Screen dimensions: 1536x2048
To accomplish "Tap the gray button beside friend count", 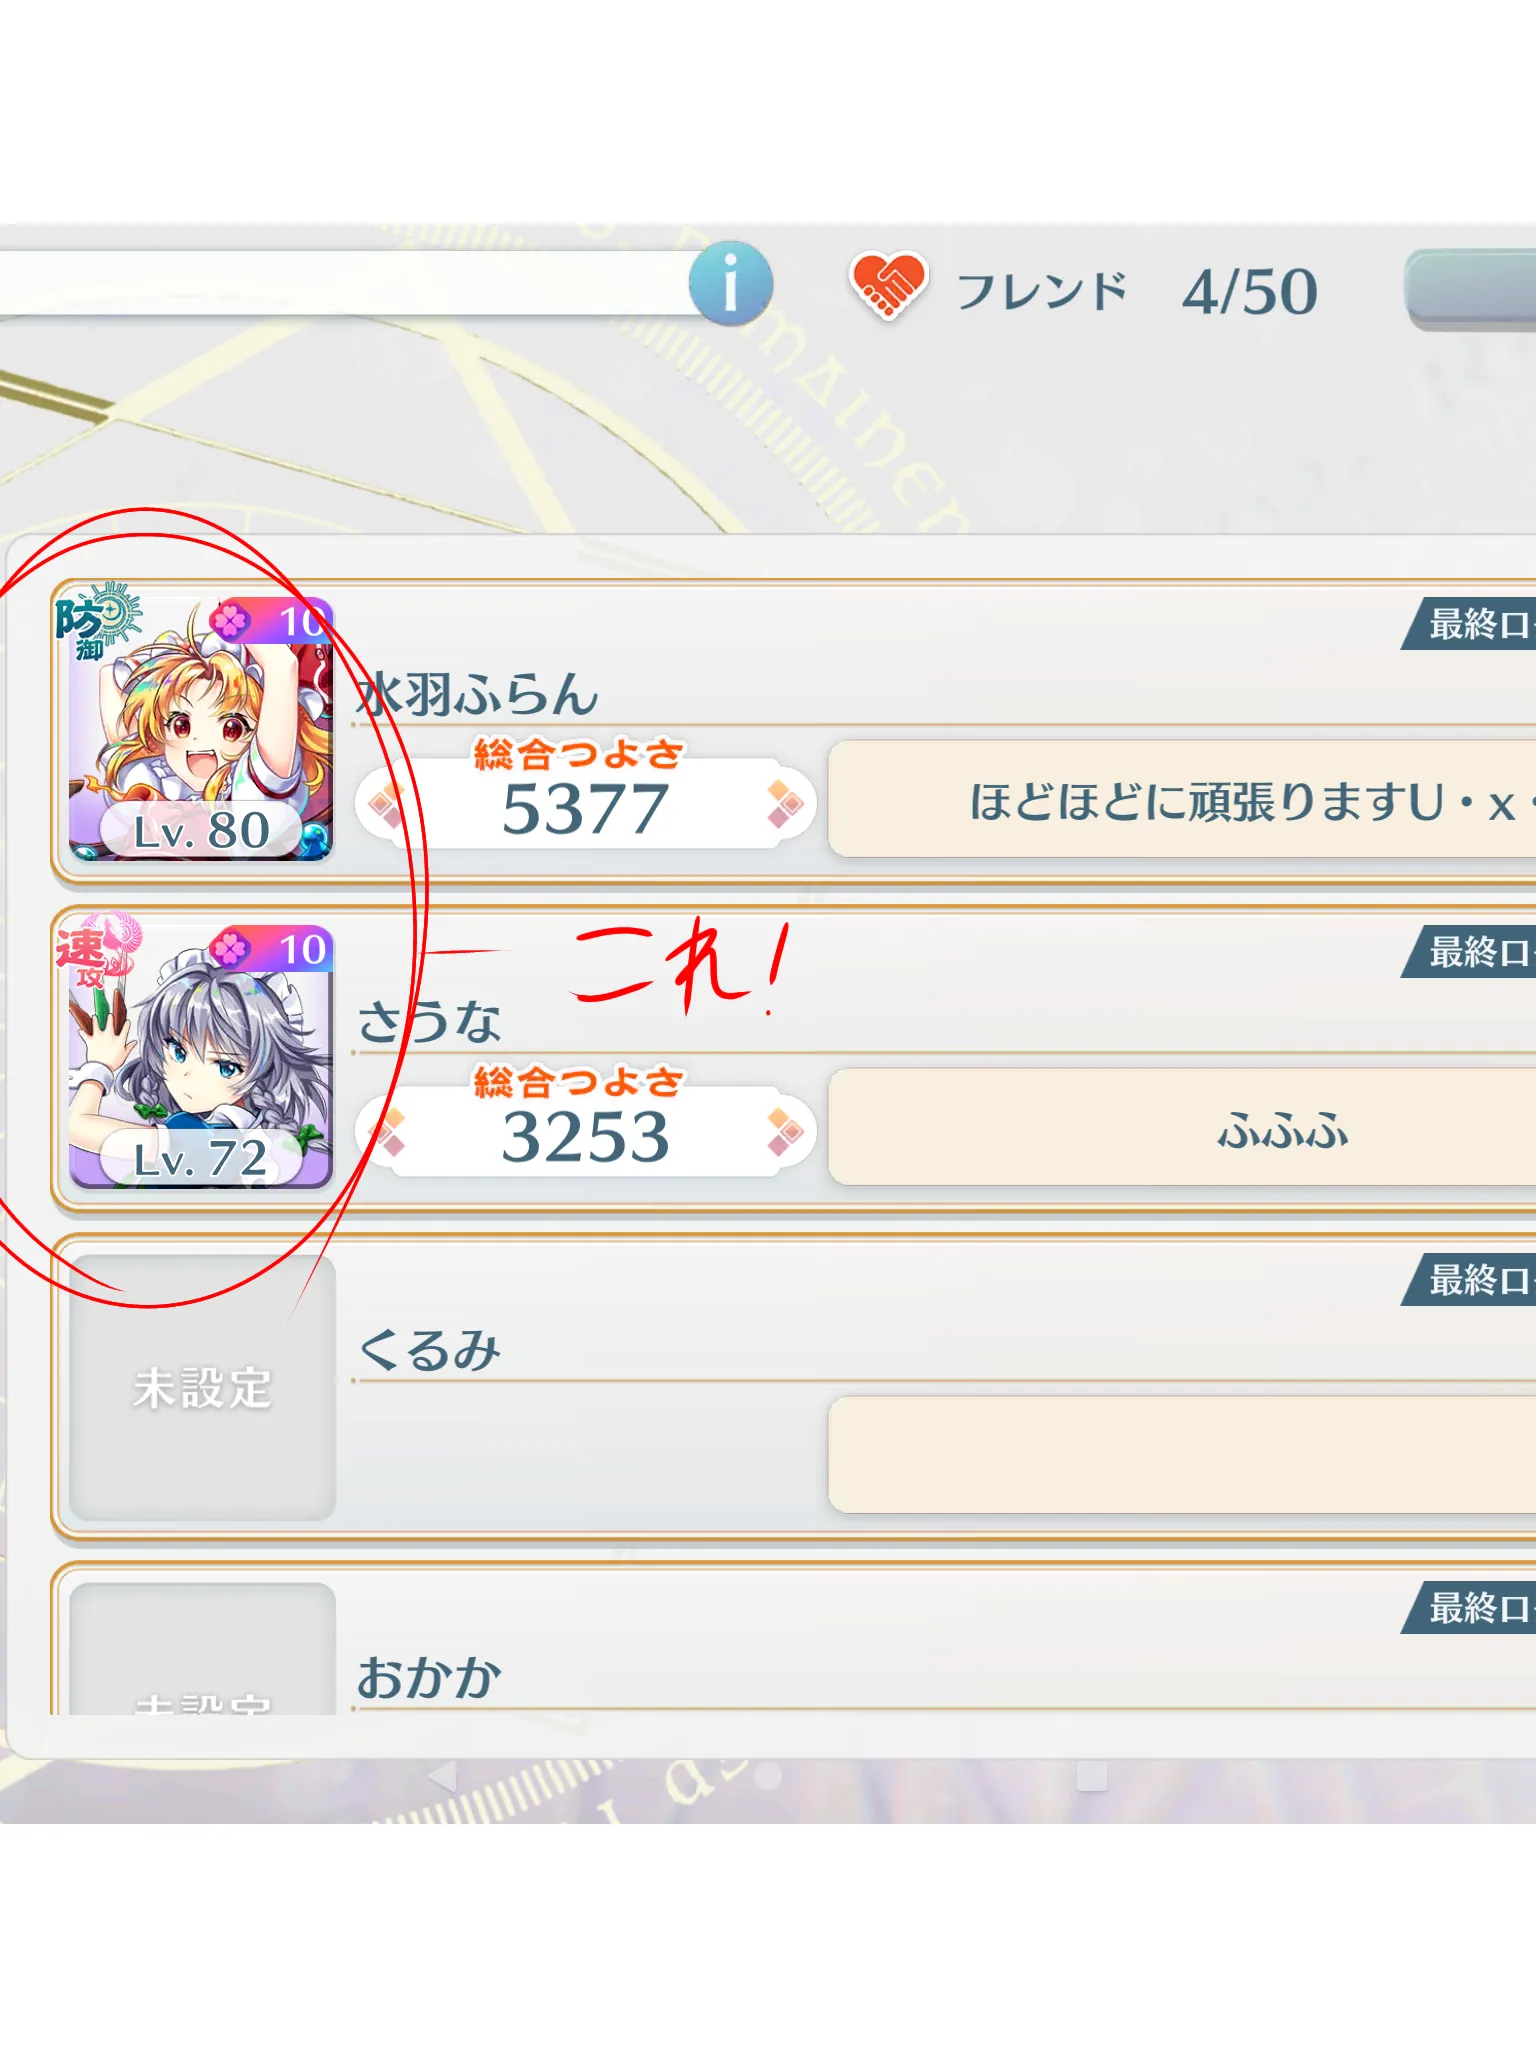I will tap(1470, 289).
